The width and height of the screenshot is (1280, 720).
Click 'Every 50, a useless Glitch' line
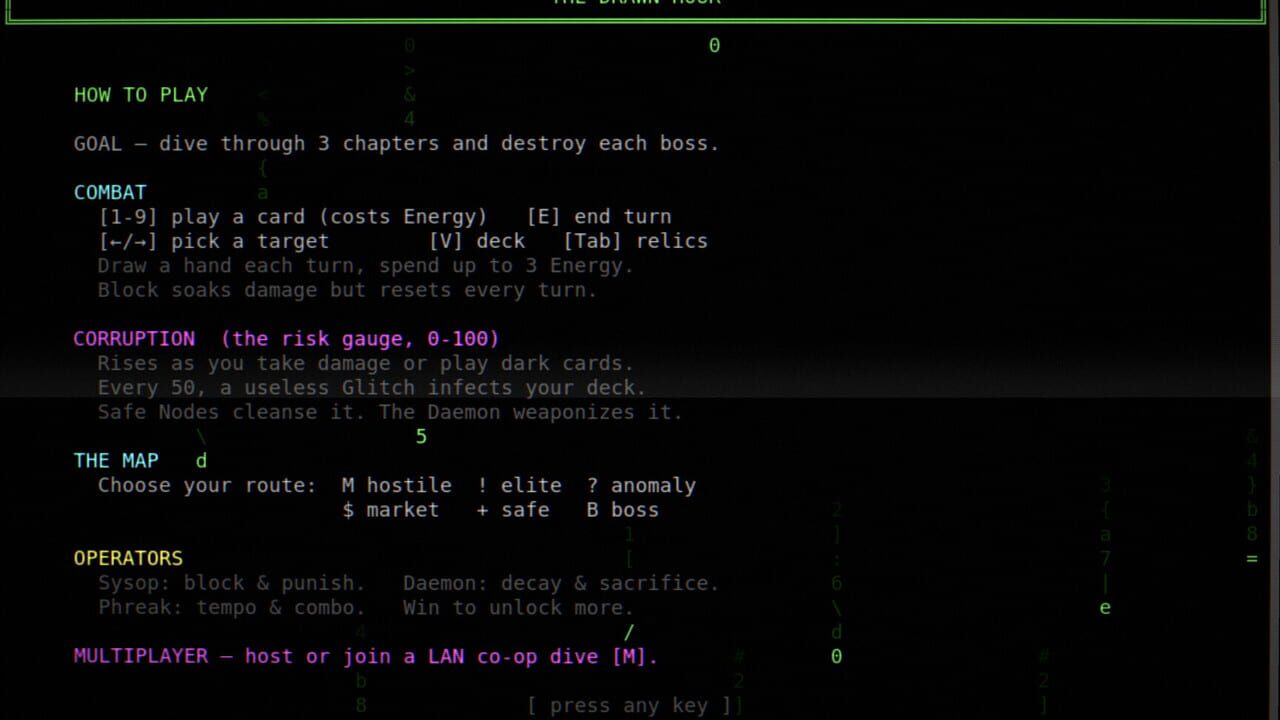click(x=372, y=388)
